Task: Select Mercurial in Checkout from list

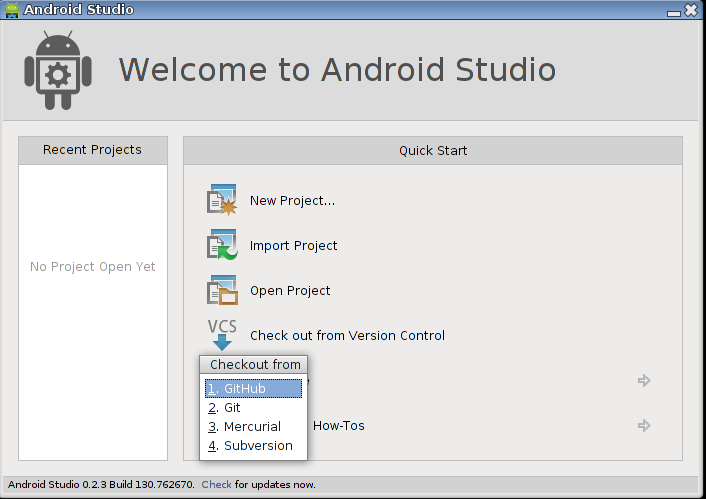Action: point(253,426)
